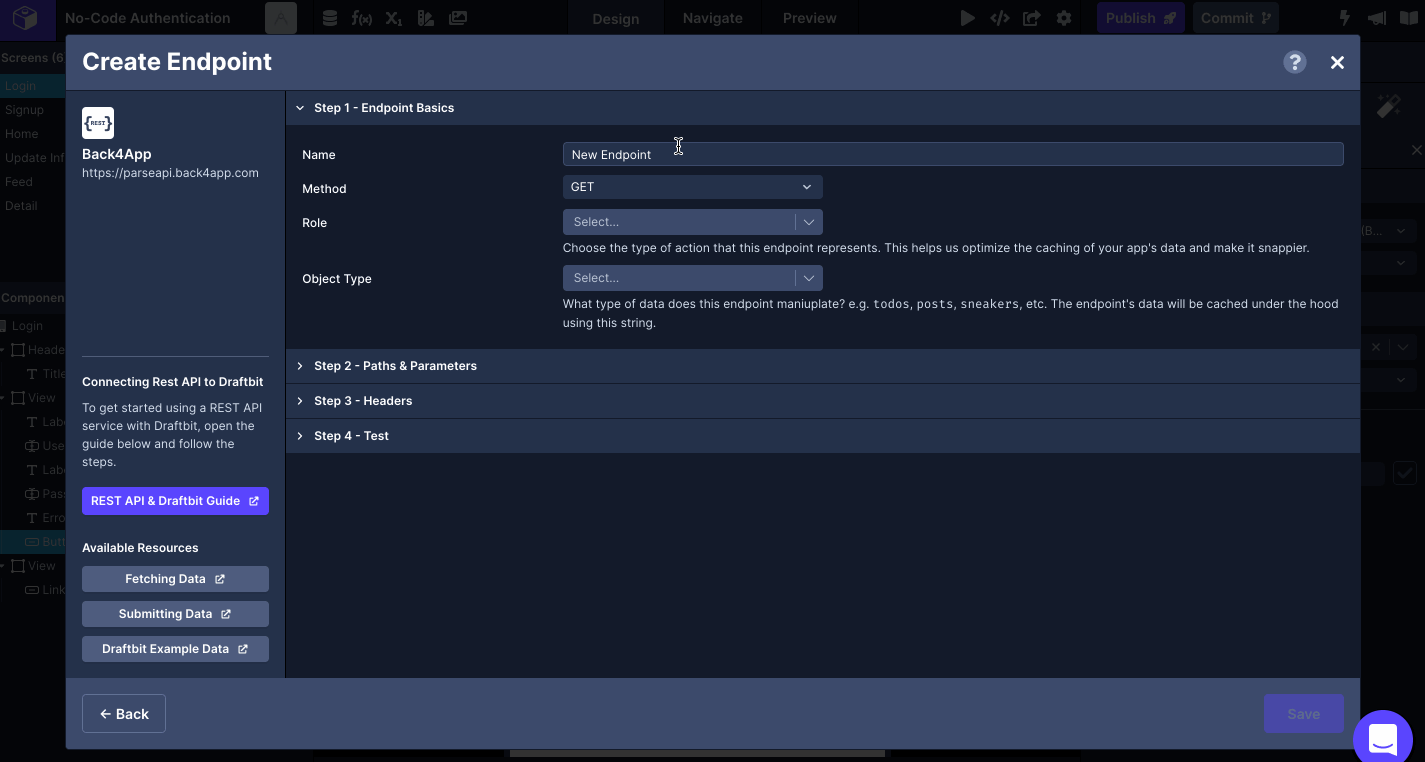Viewport: 1425px width, 762px height.
Task: Expand Step 2 - Paths & Parameters
Action: 822,366
